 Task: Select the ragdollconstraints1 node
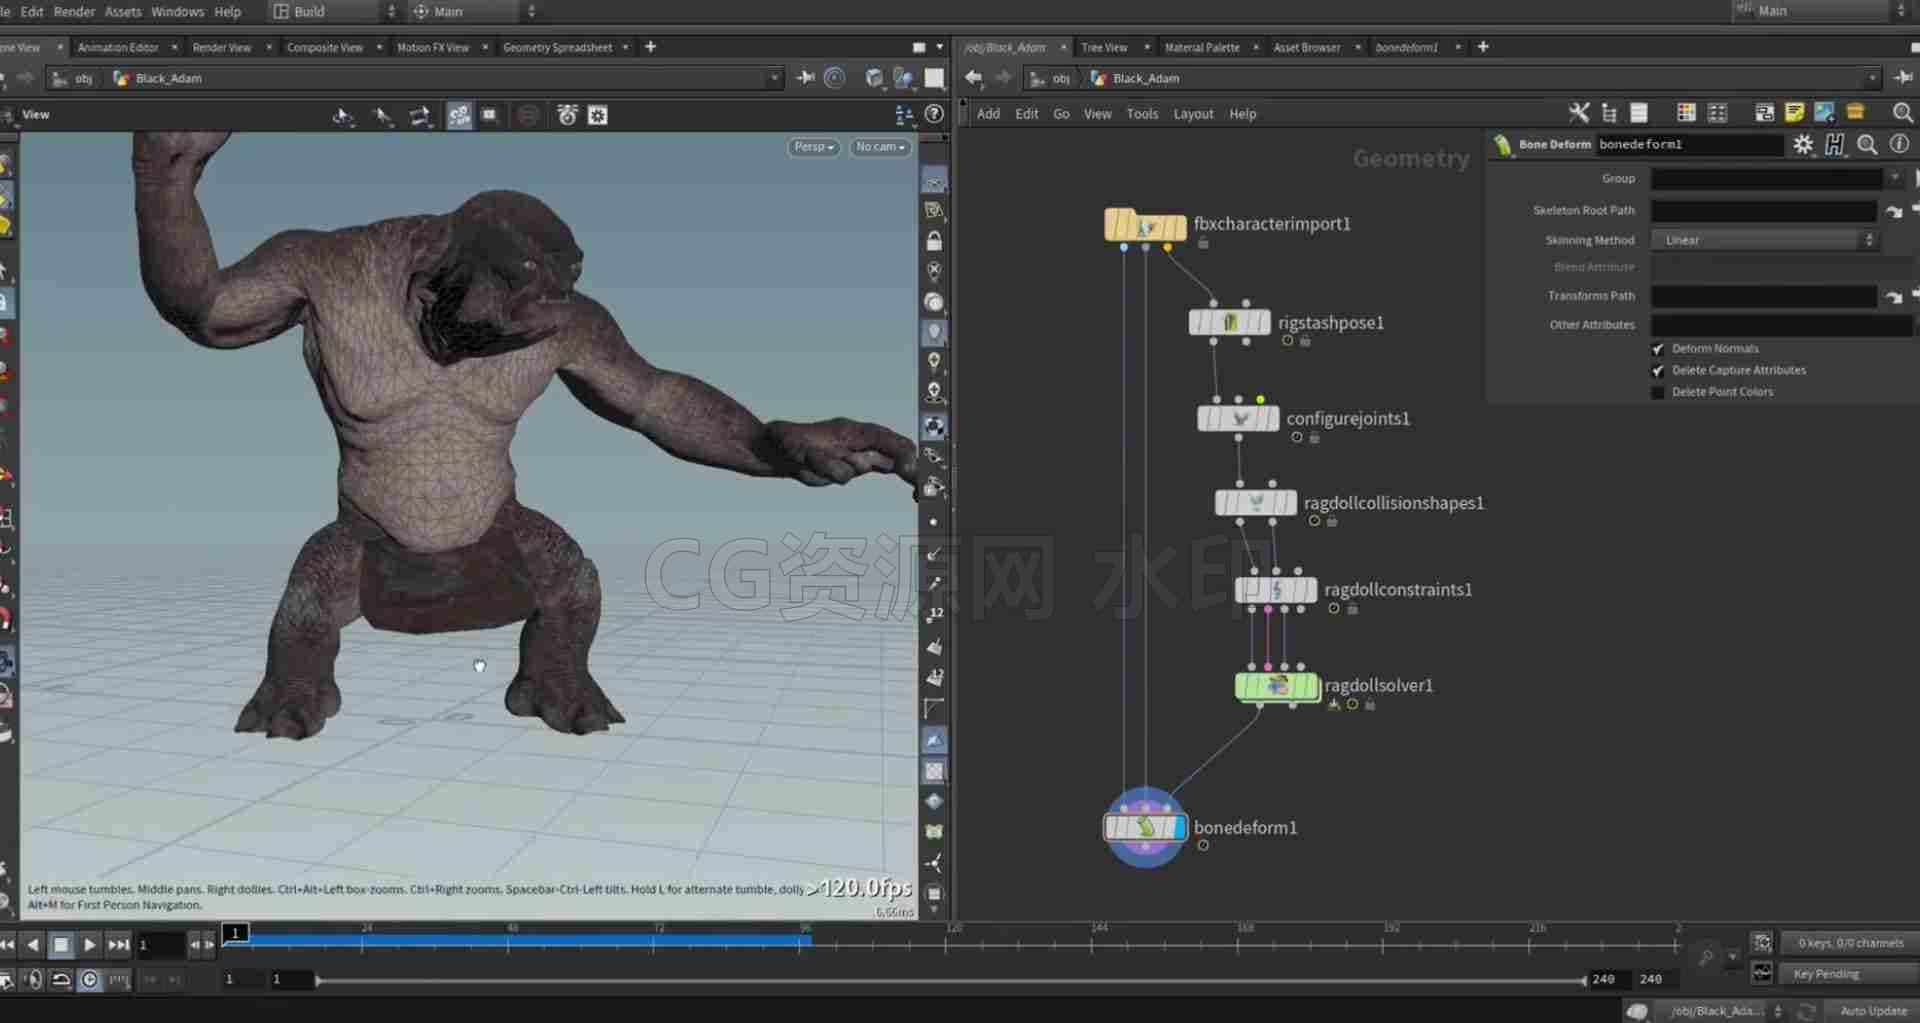point(1276,589)
